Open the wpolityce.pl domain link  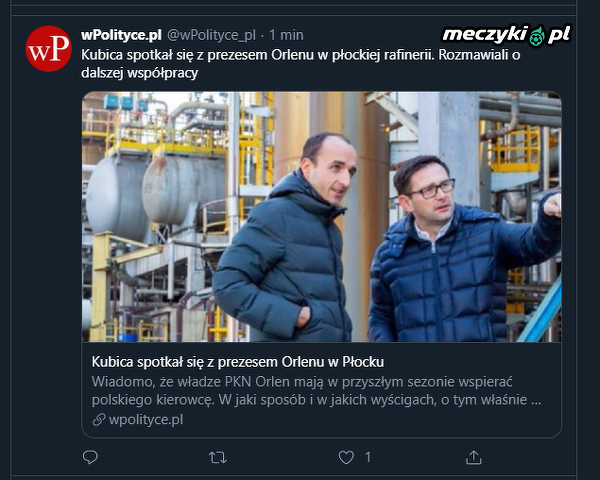[x=146, y=420]
